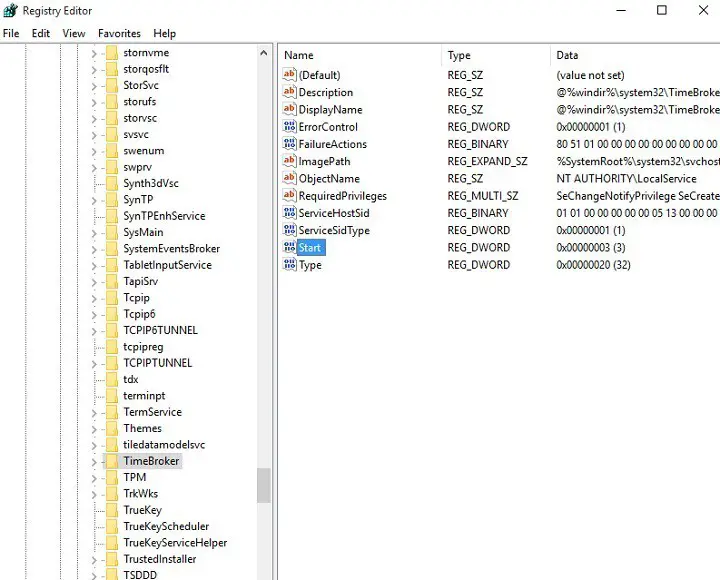Click the 0x00000003 (3) data cell
Image resolution: width=720 pixels, height=580 pixels.
(x=591, y=248)
